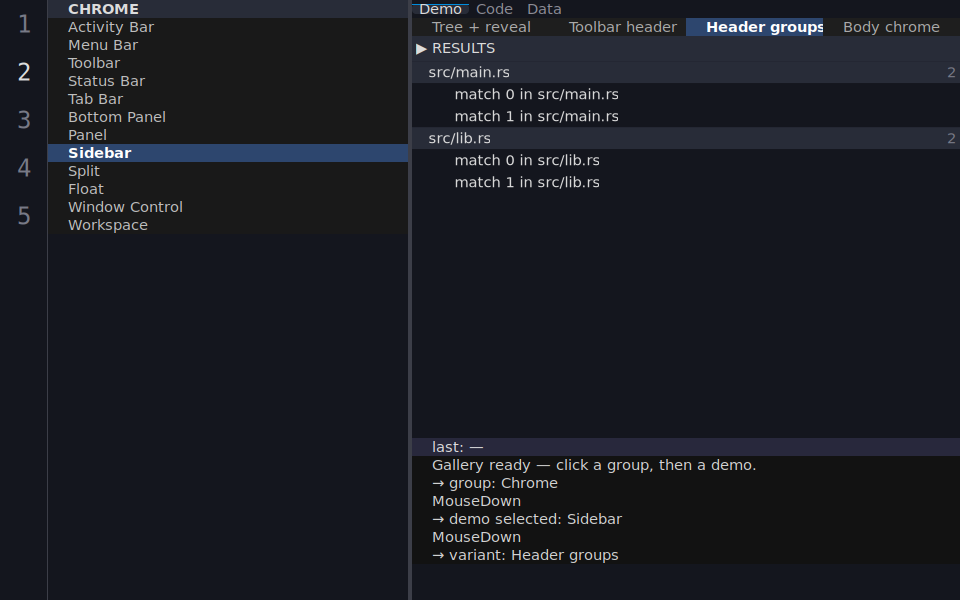Select the "→ variant: Header groups" log line

[x=686, y=555]
